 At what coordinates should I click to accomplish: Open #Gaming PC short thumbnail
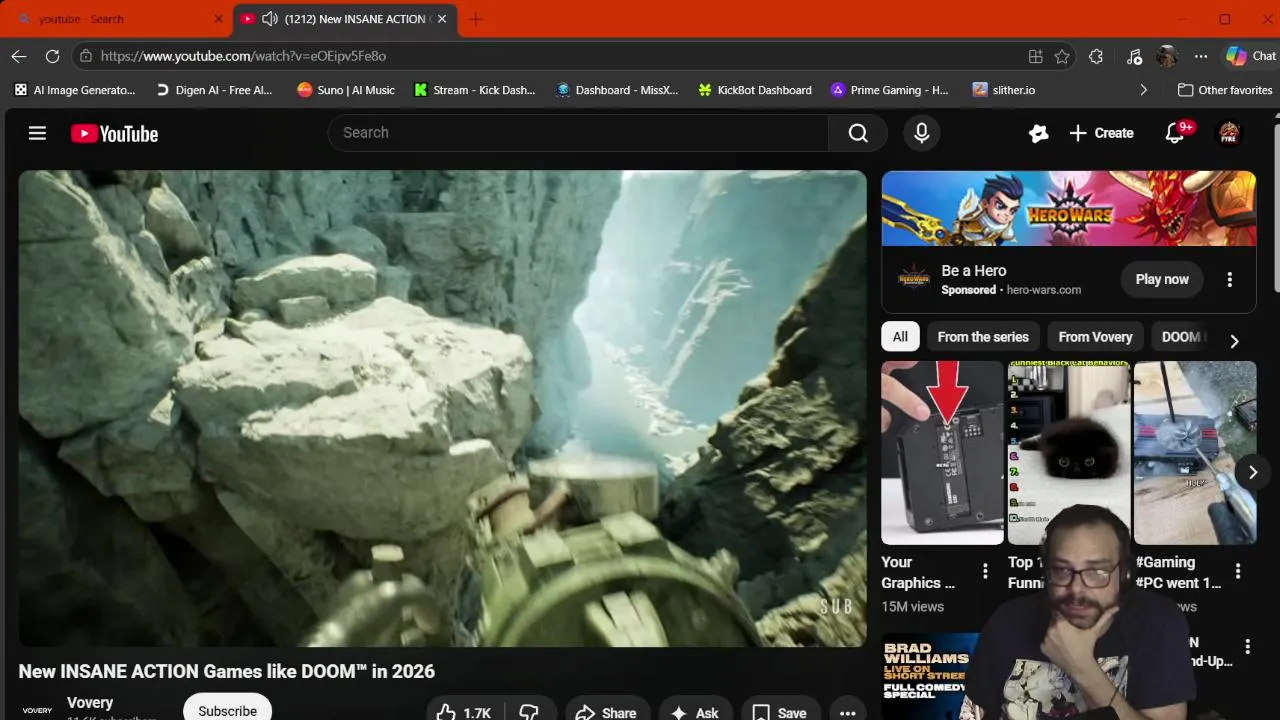(1195, 453)
